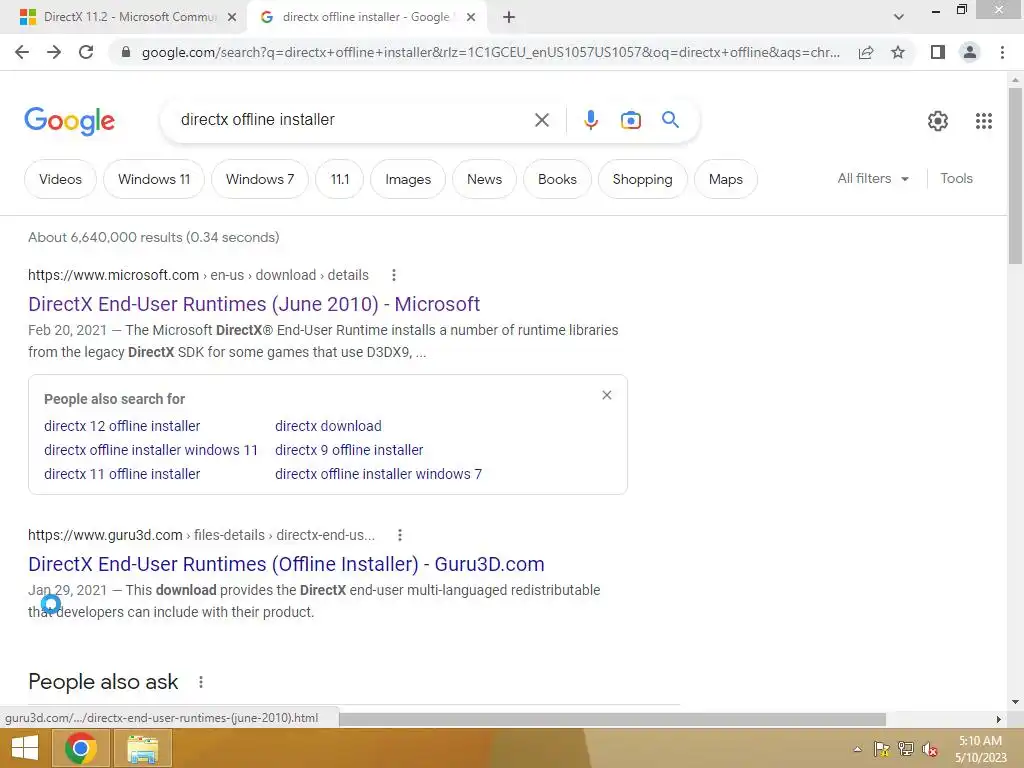Screen dimensions: 1024x768
Task: Open DirectX End-User Runtimes (Offline Installer) Guru3D link
Action: coord(286,564)
